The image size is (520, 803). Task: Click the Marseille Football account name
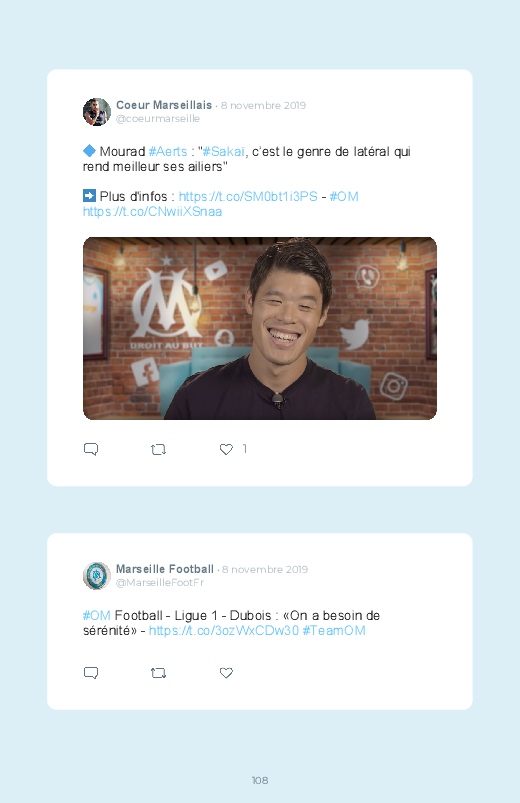click(x=164, y=569)
